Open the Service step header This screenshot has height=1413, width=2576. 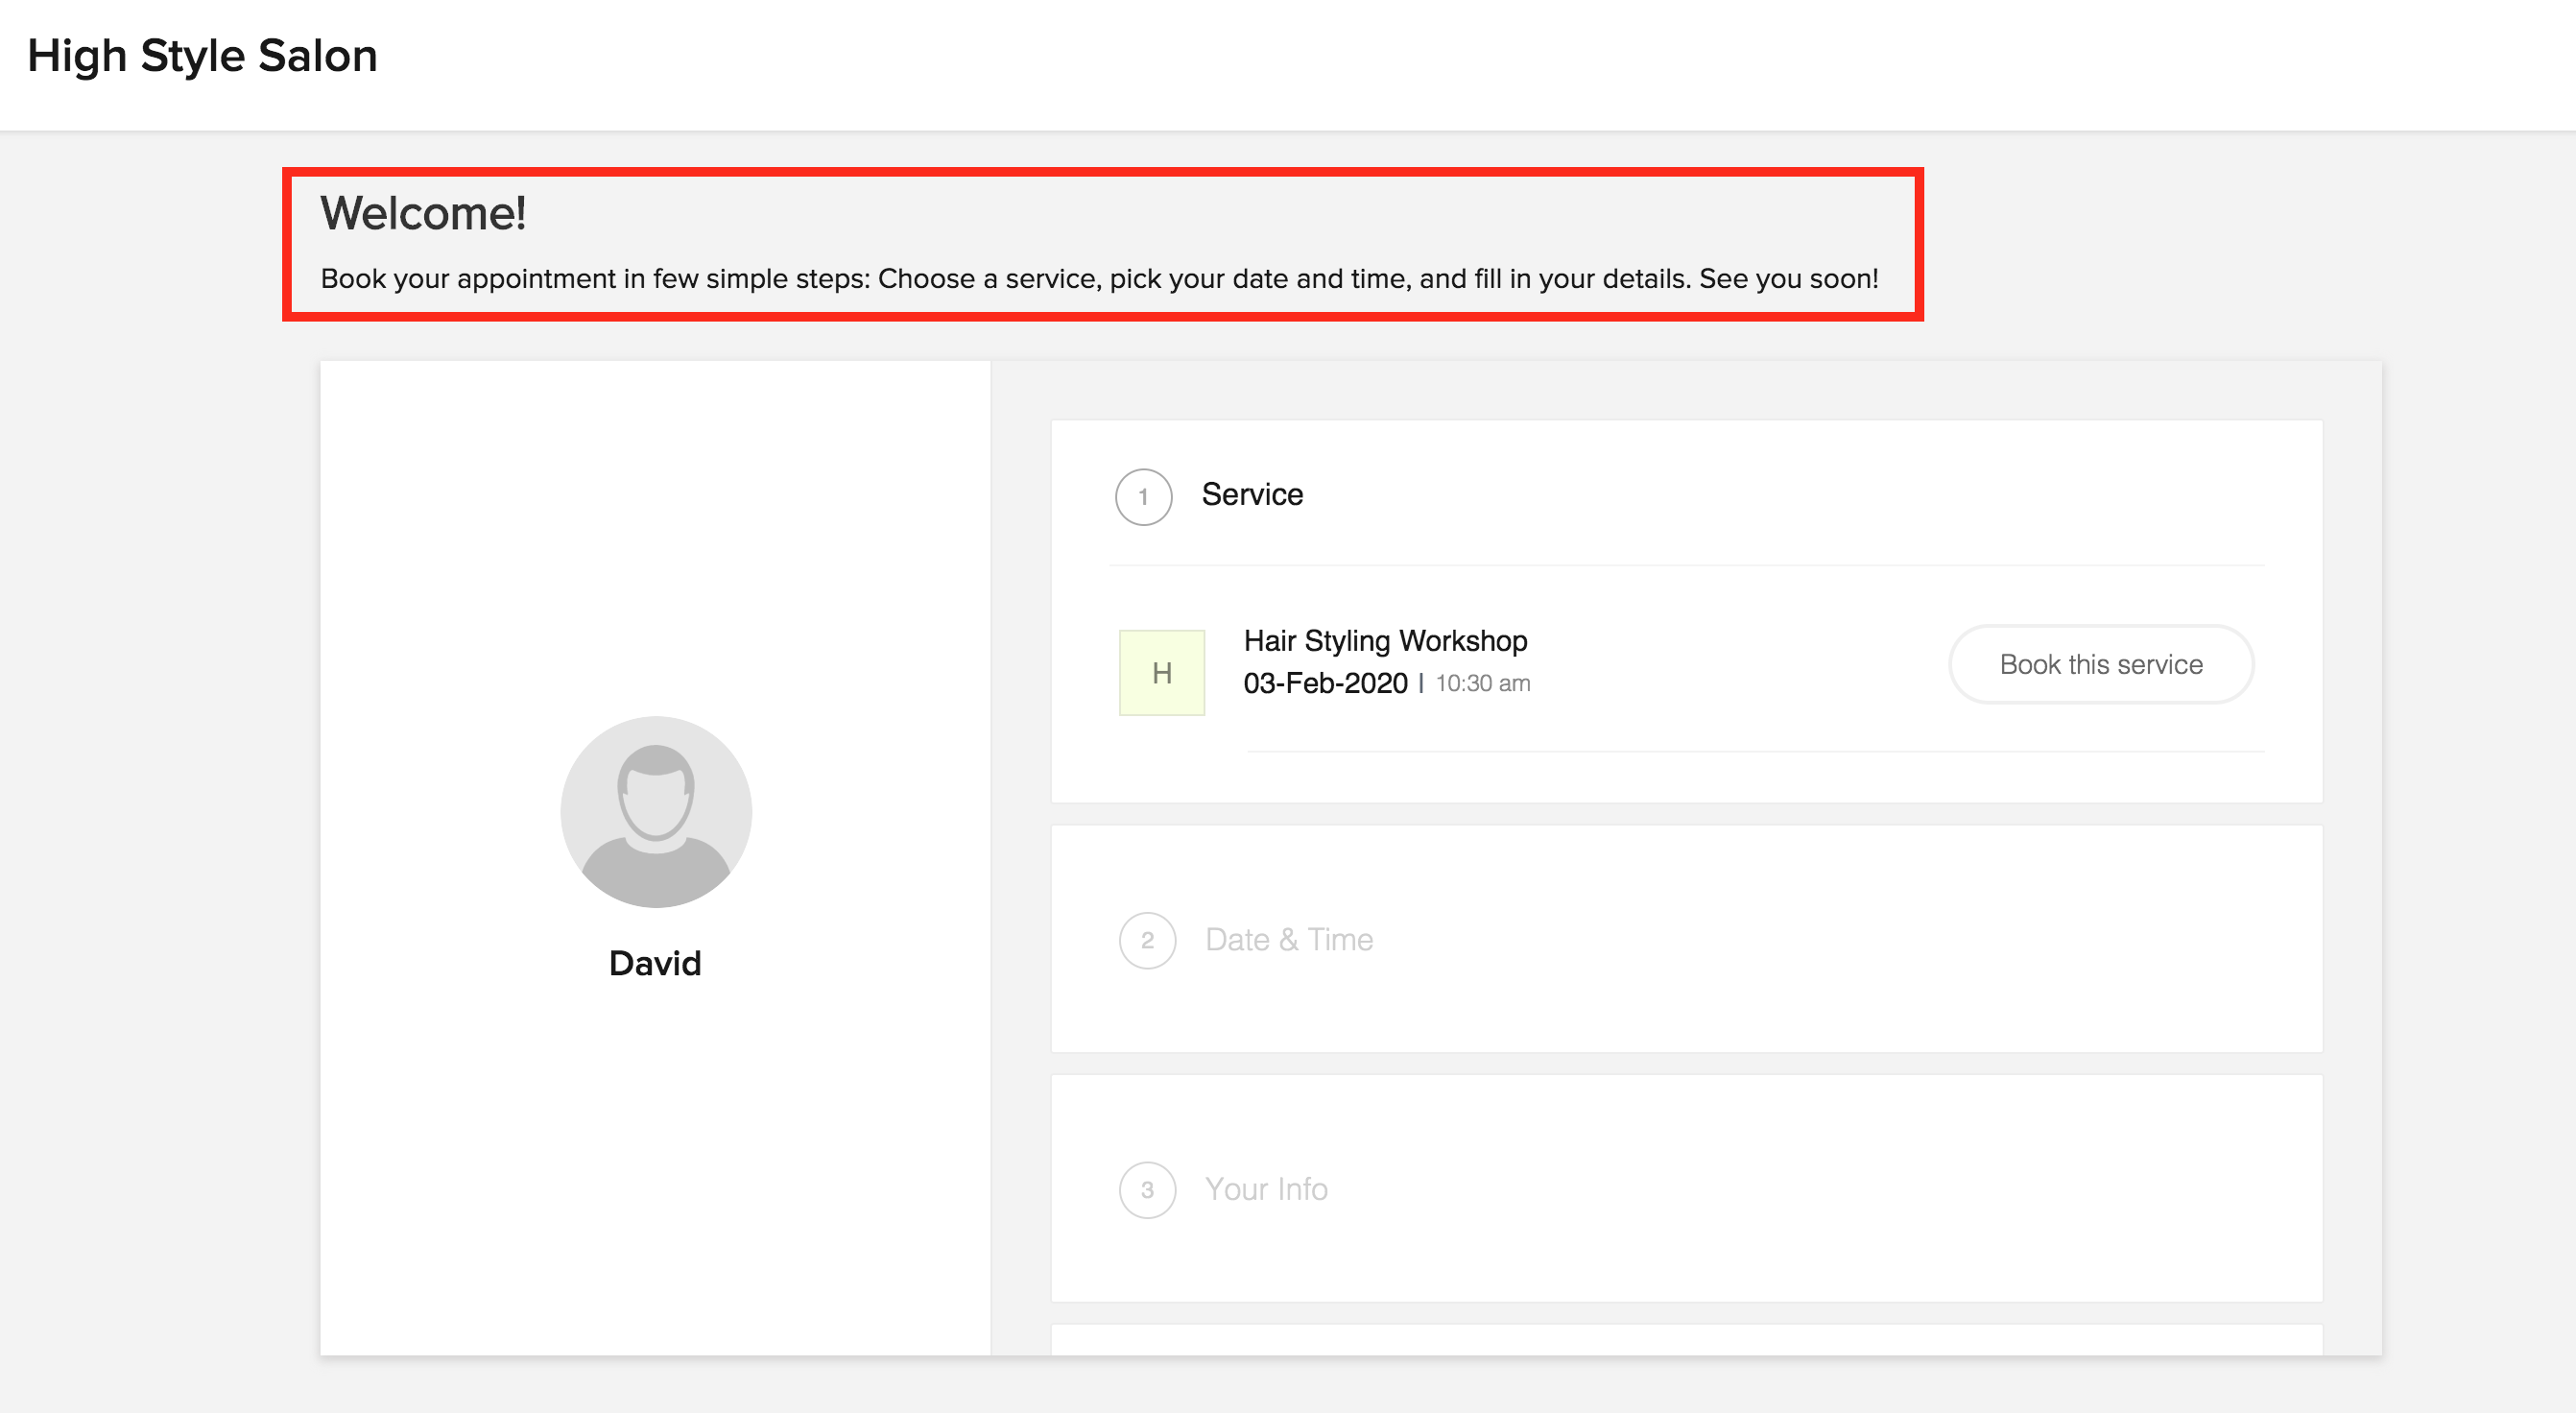[x=1252, y=495]
